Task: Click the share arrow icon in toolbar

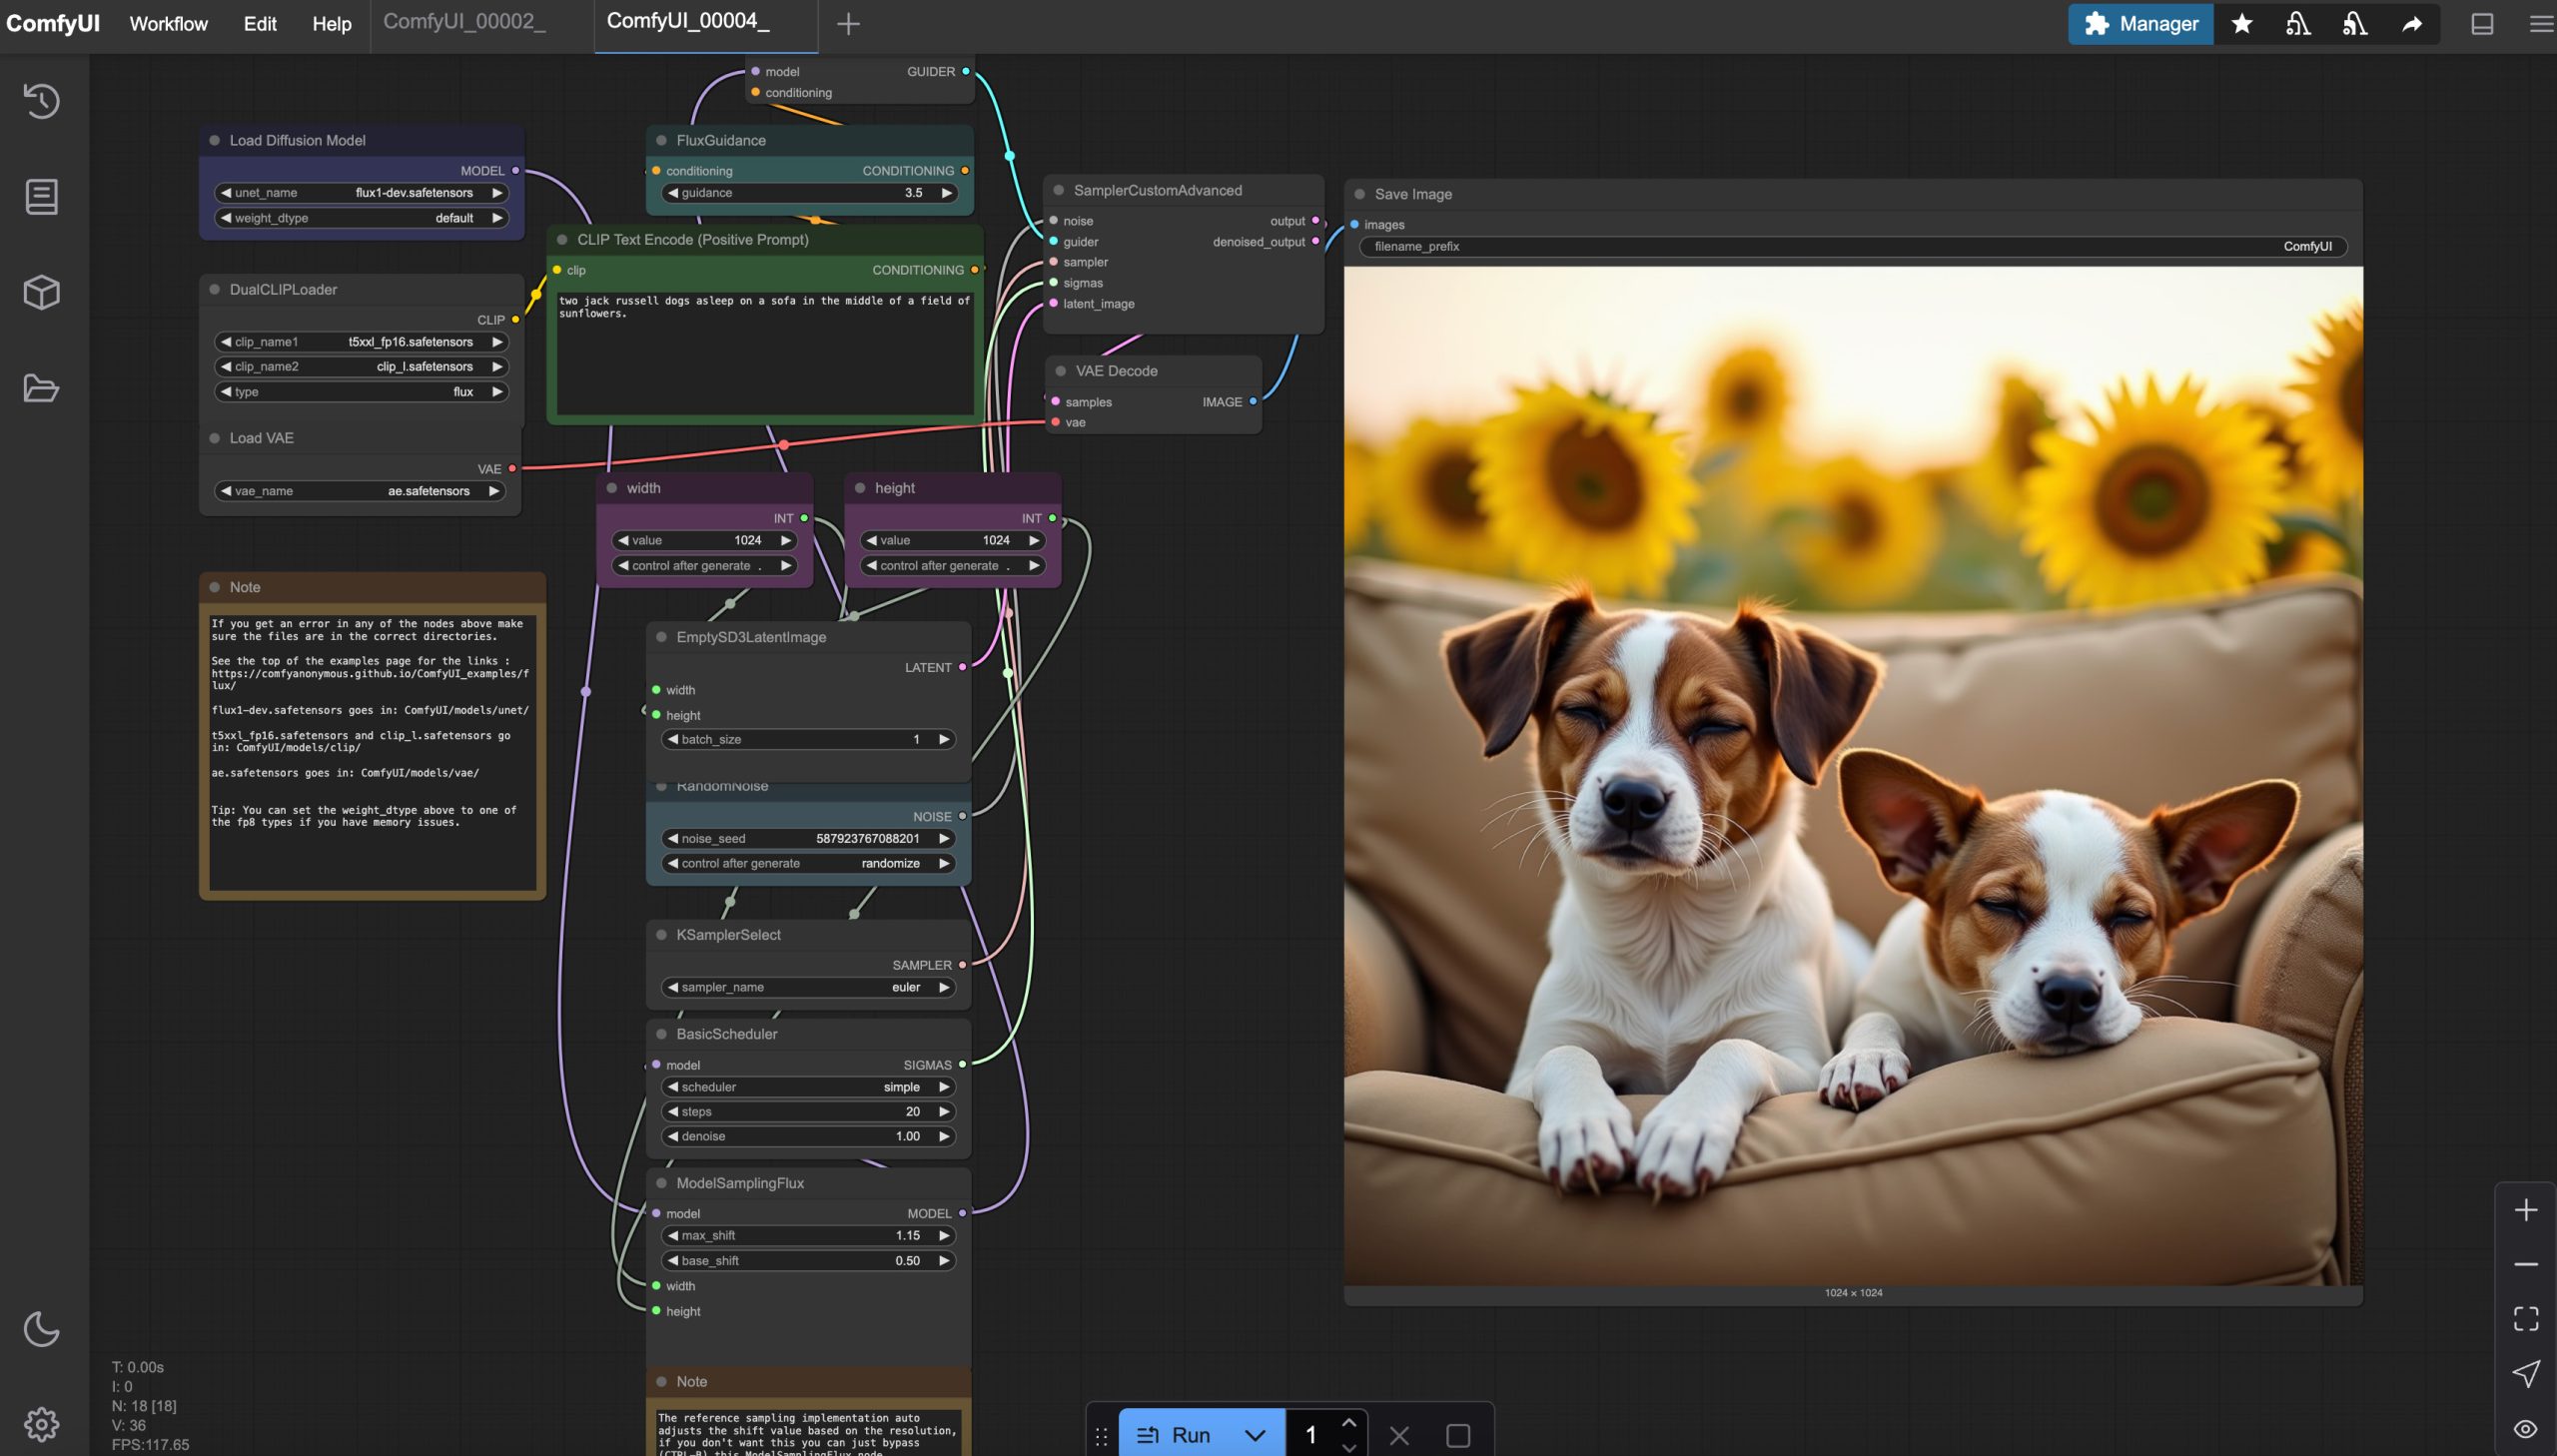Action: click(x=2411, y=24)
